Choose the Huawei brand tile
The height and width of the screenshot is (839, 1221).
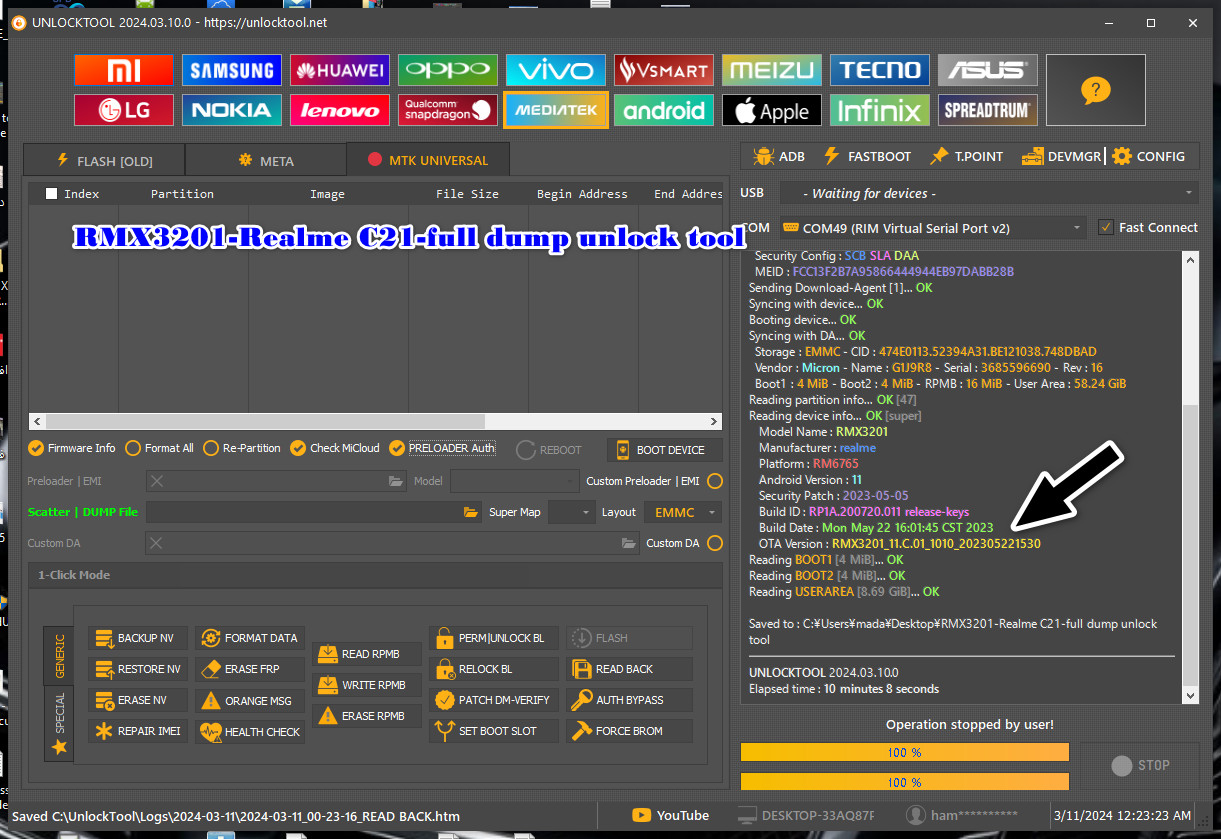point(340,70)
